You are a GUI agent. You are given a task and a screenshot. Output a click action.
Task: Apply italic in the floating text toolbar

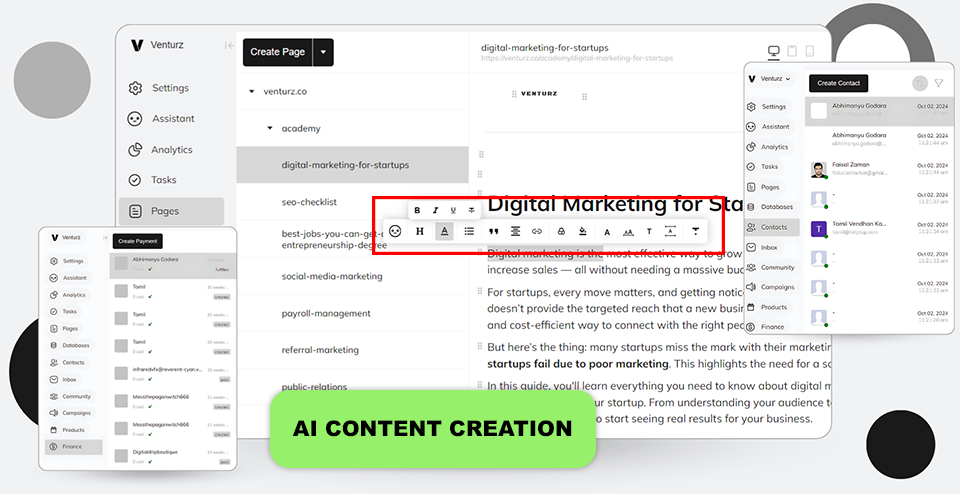435,210
